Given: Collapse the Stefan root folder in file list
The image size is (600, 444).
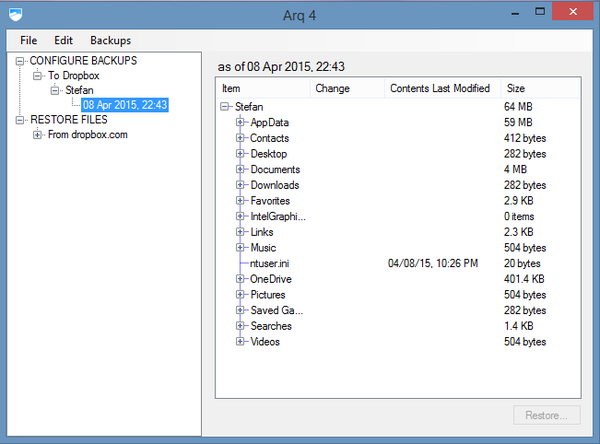Looking at the screenshot, I should [225, 107].
